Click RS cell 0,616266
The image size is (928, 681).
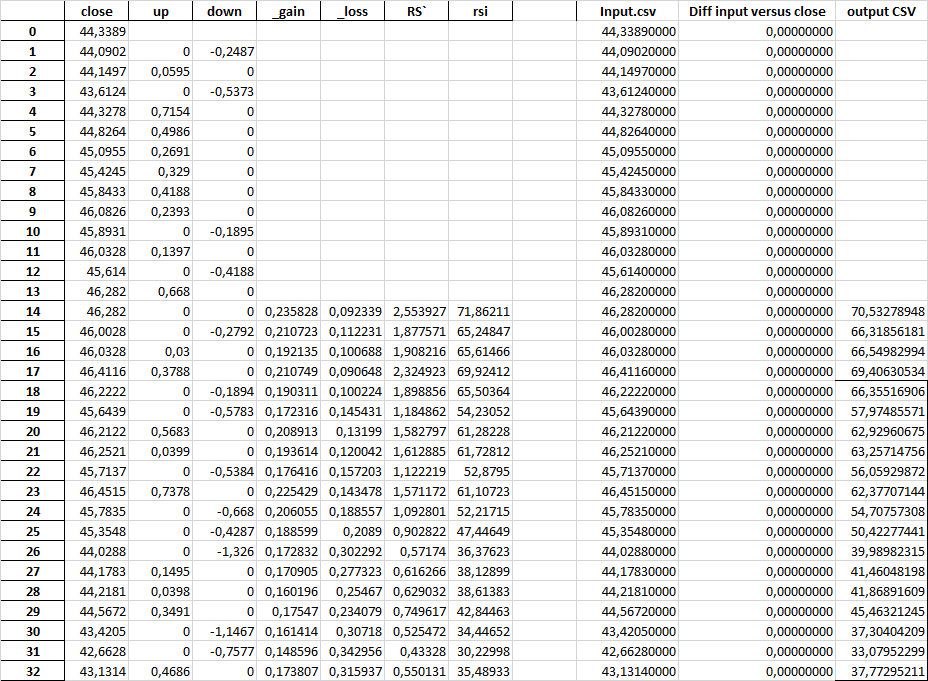[416, 572]
